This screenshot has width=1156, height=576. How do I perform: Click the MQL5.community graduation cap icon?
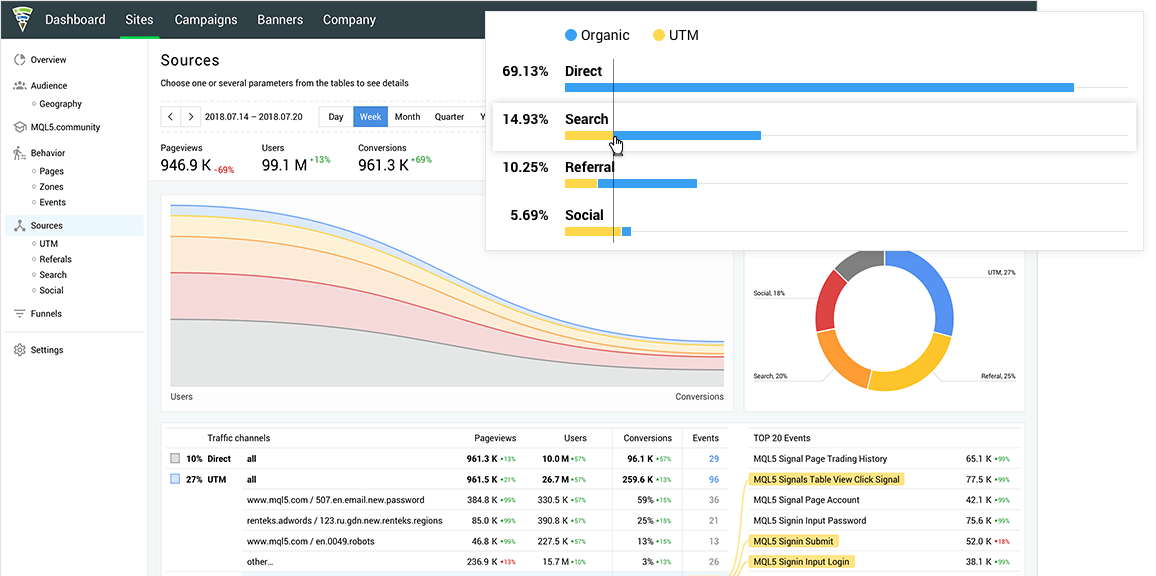click(20, 127)
